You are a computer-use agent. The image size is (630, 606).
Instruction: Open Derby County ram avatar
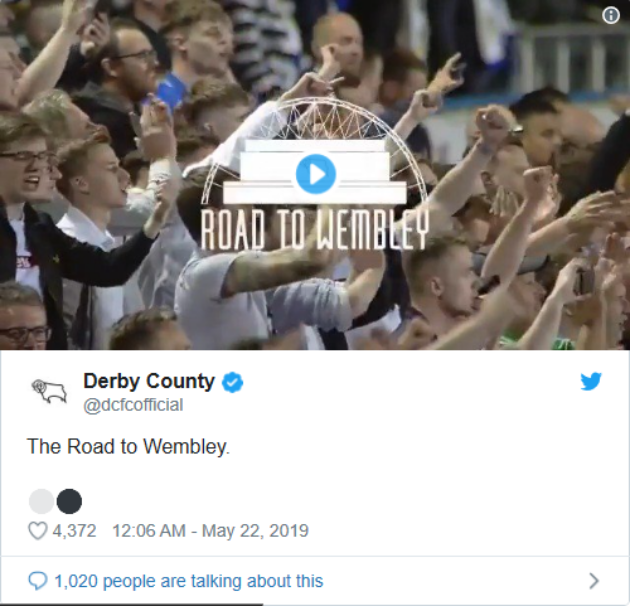49,391
